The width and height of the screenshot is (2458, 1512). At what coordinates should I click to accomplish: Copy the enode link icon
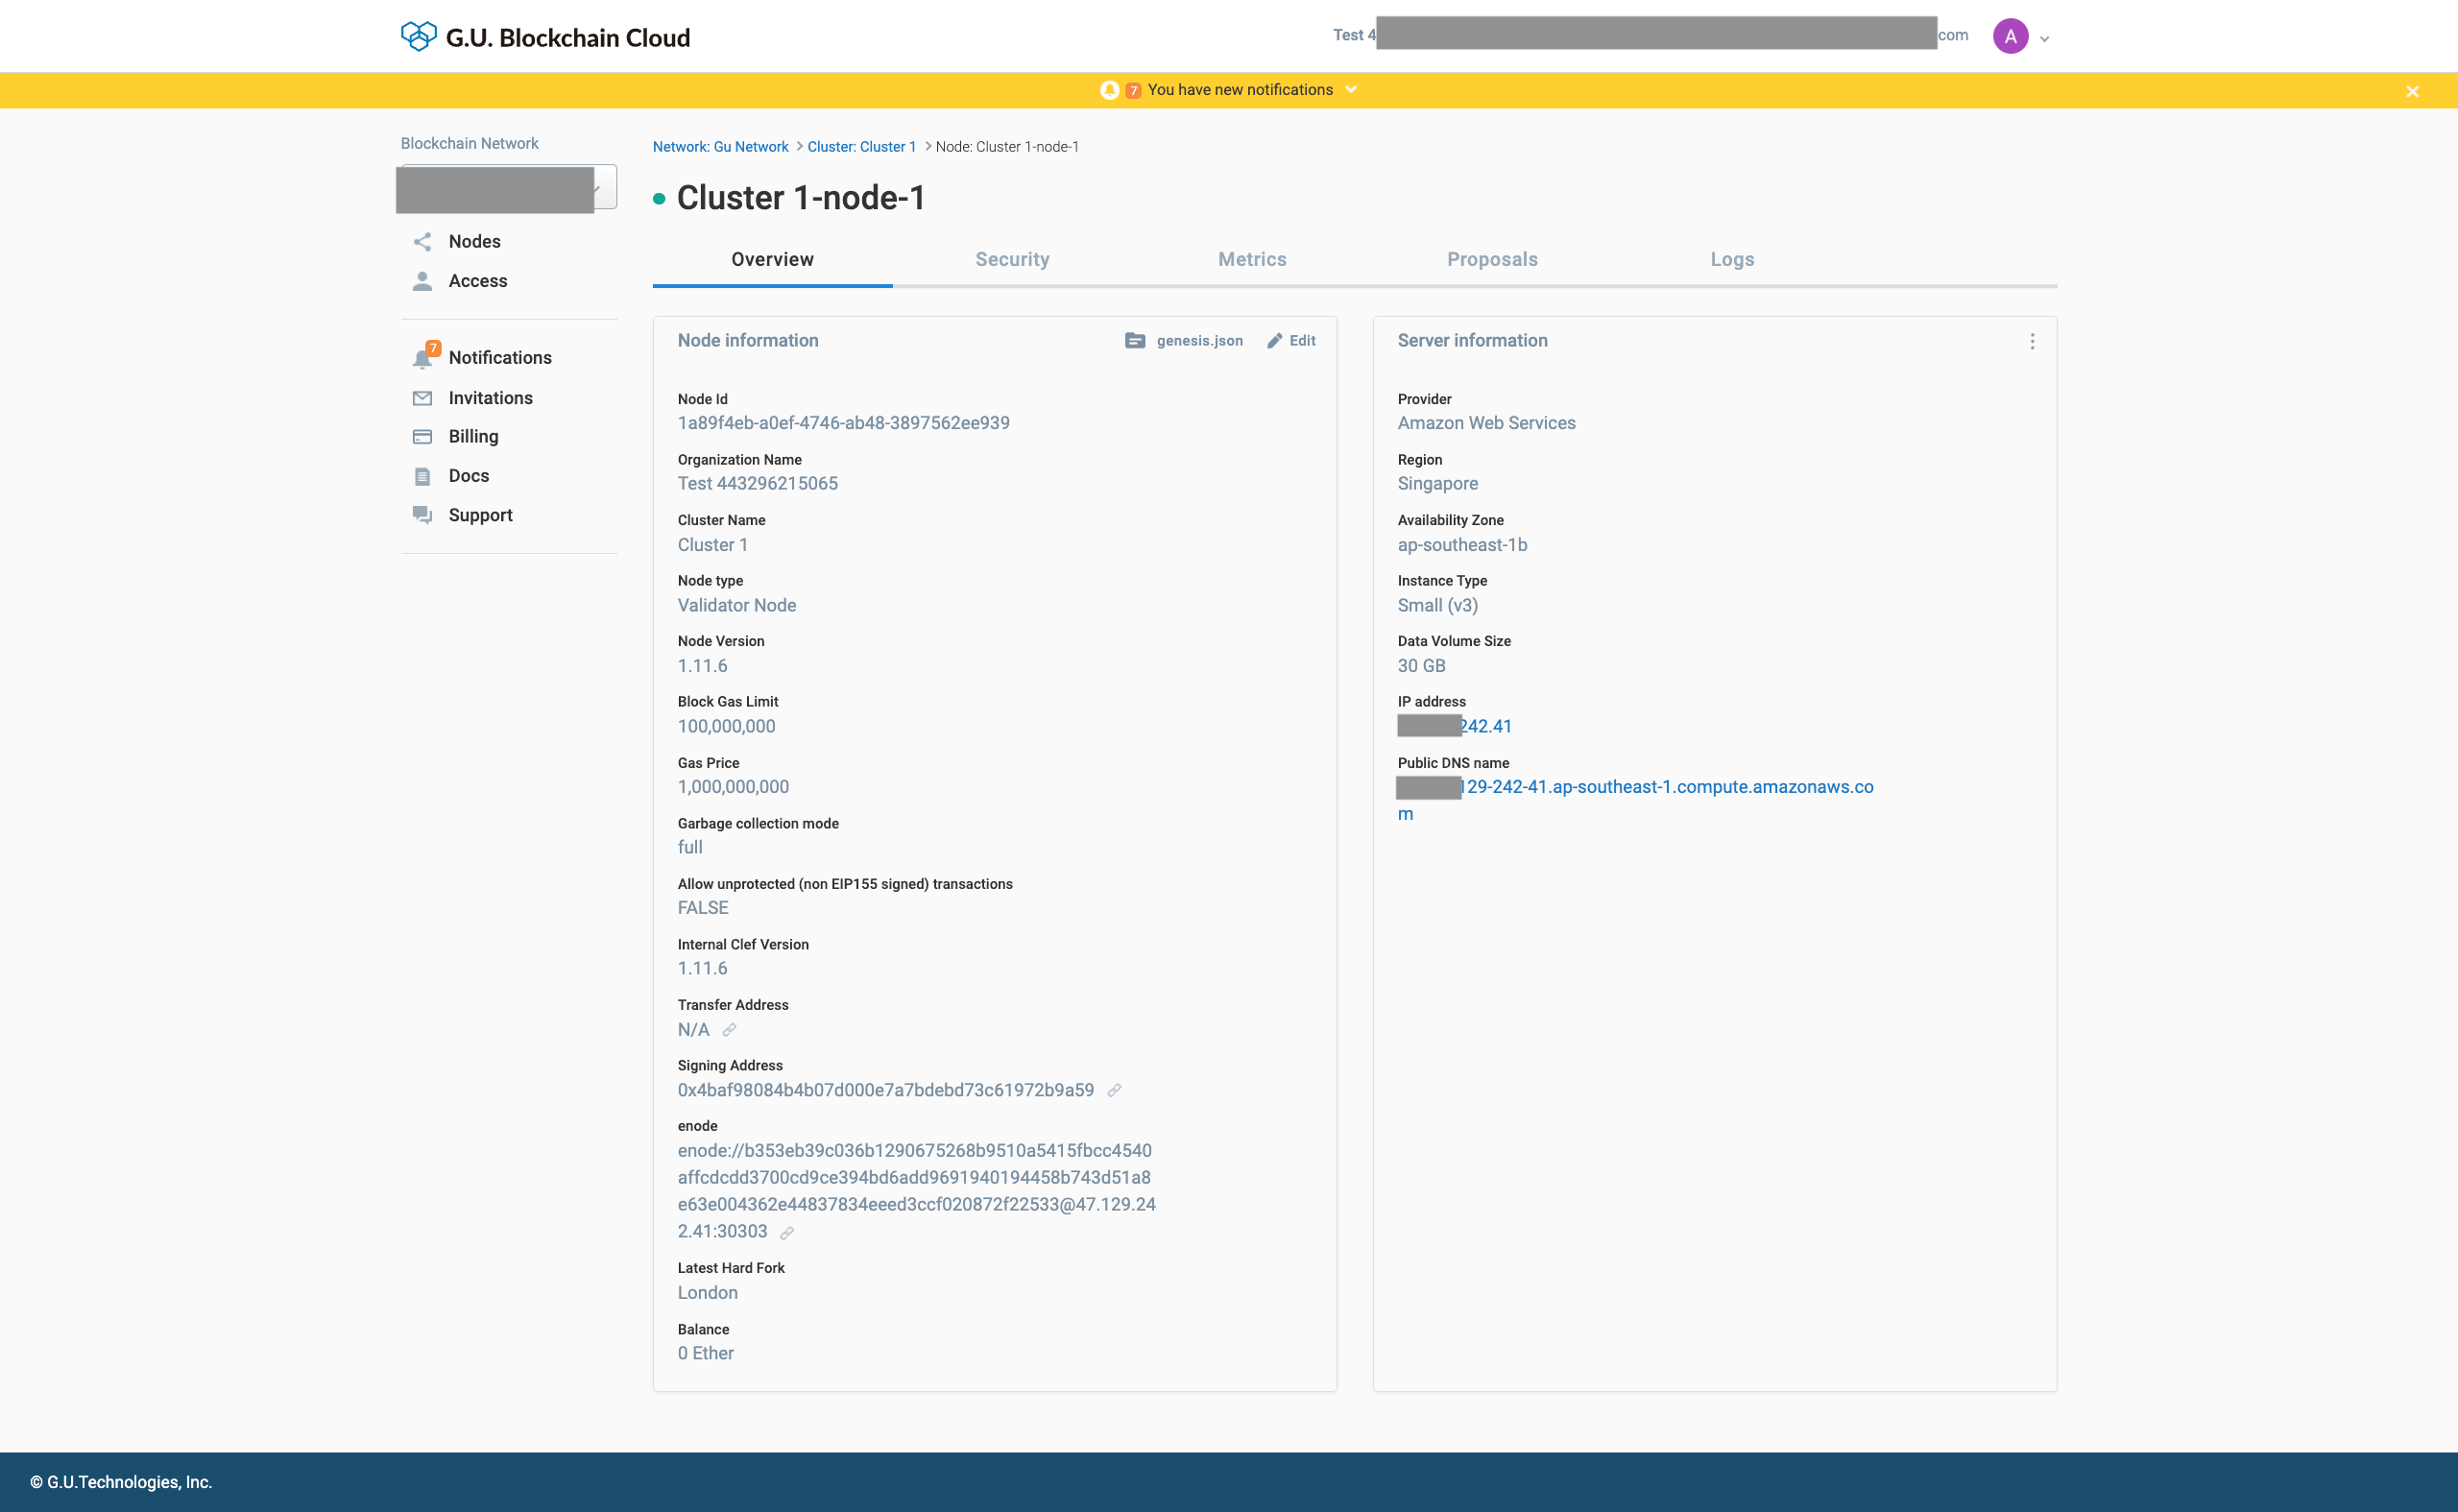(787, 1233)
